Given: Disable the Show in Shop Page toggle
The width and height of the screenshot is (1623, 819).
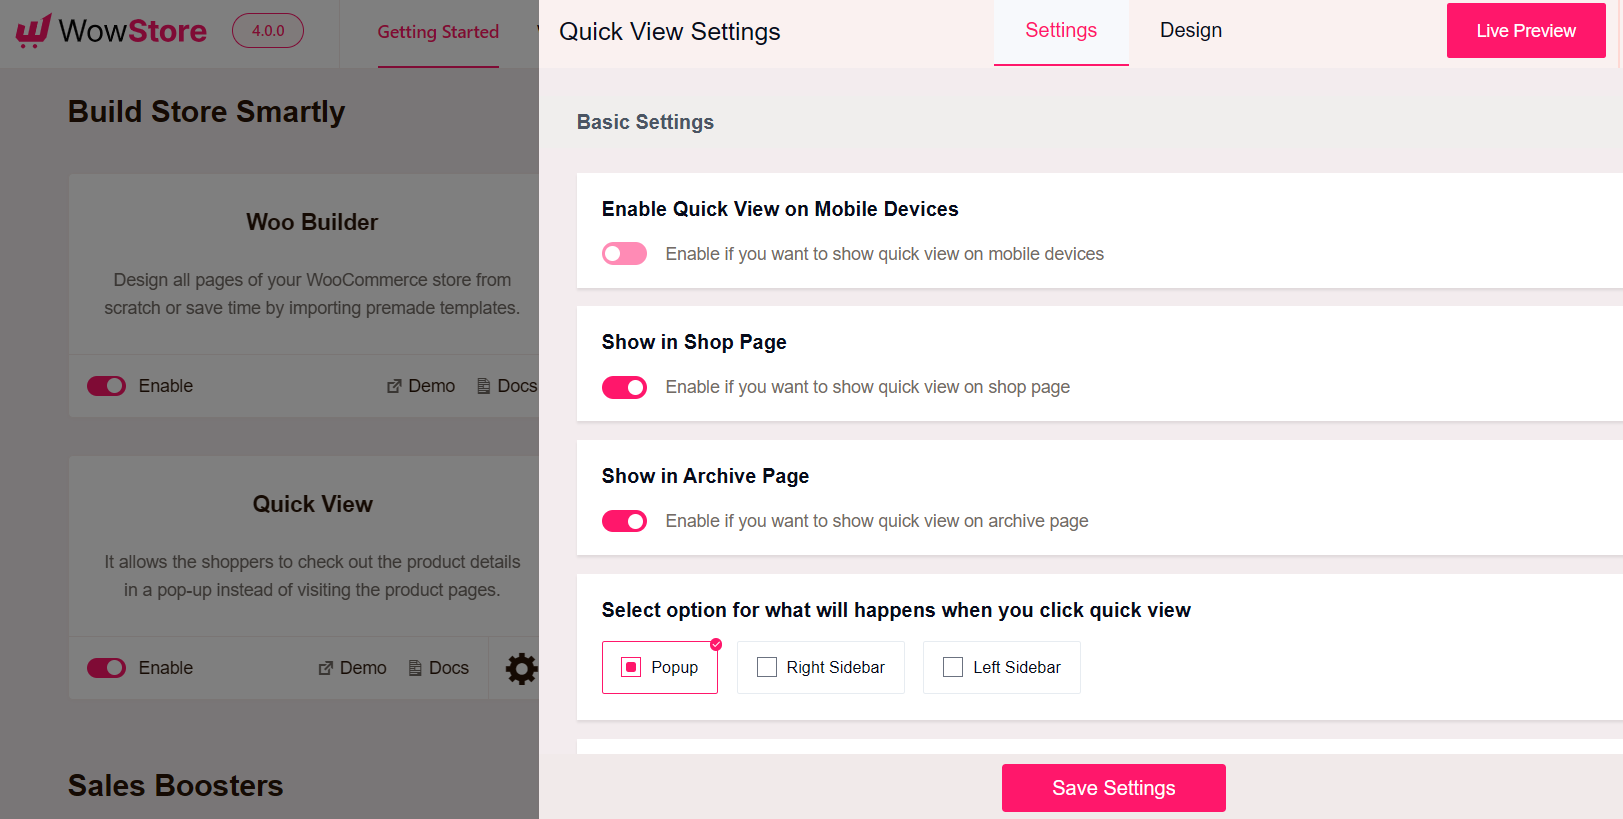Looking at the screenshot, I should [624, 387].
